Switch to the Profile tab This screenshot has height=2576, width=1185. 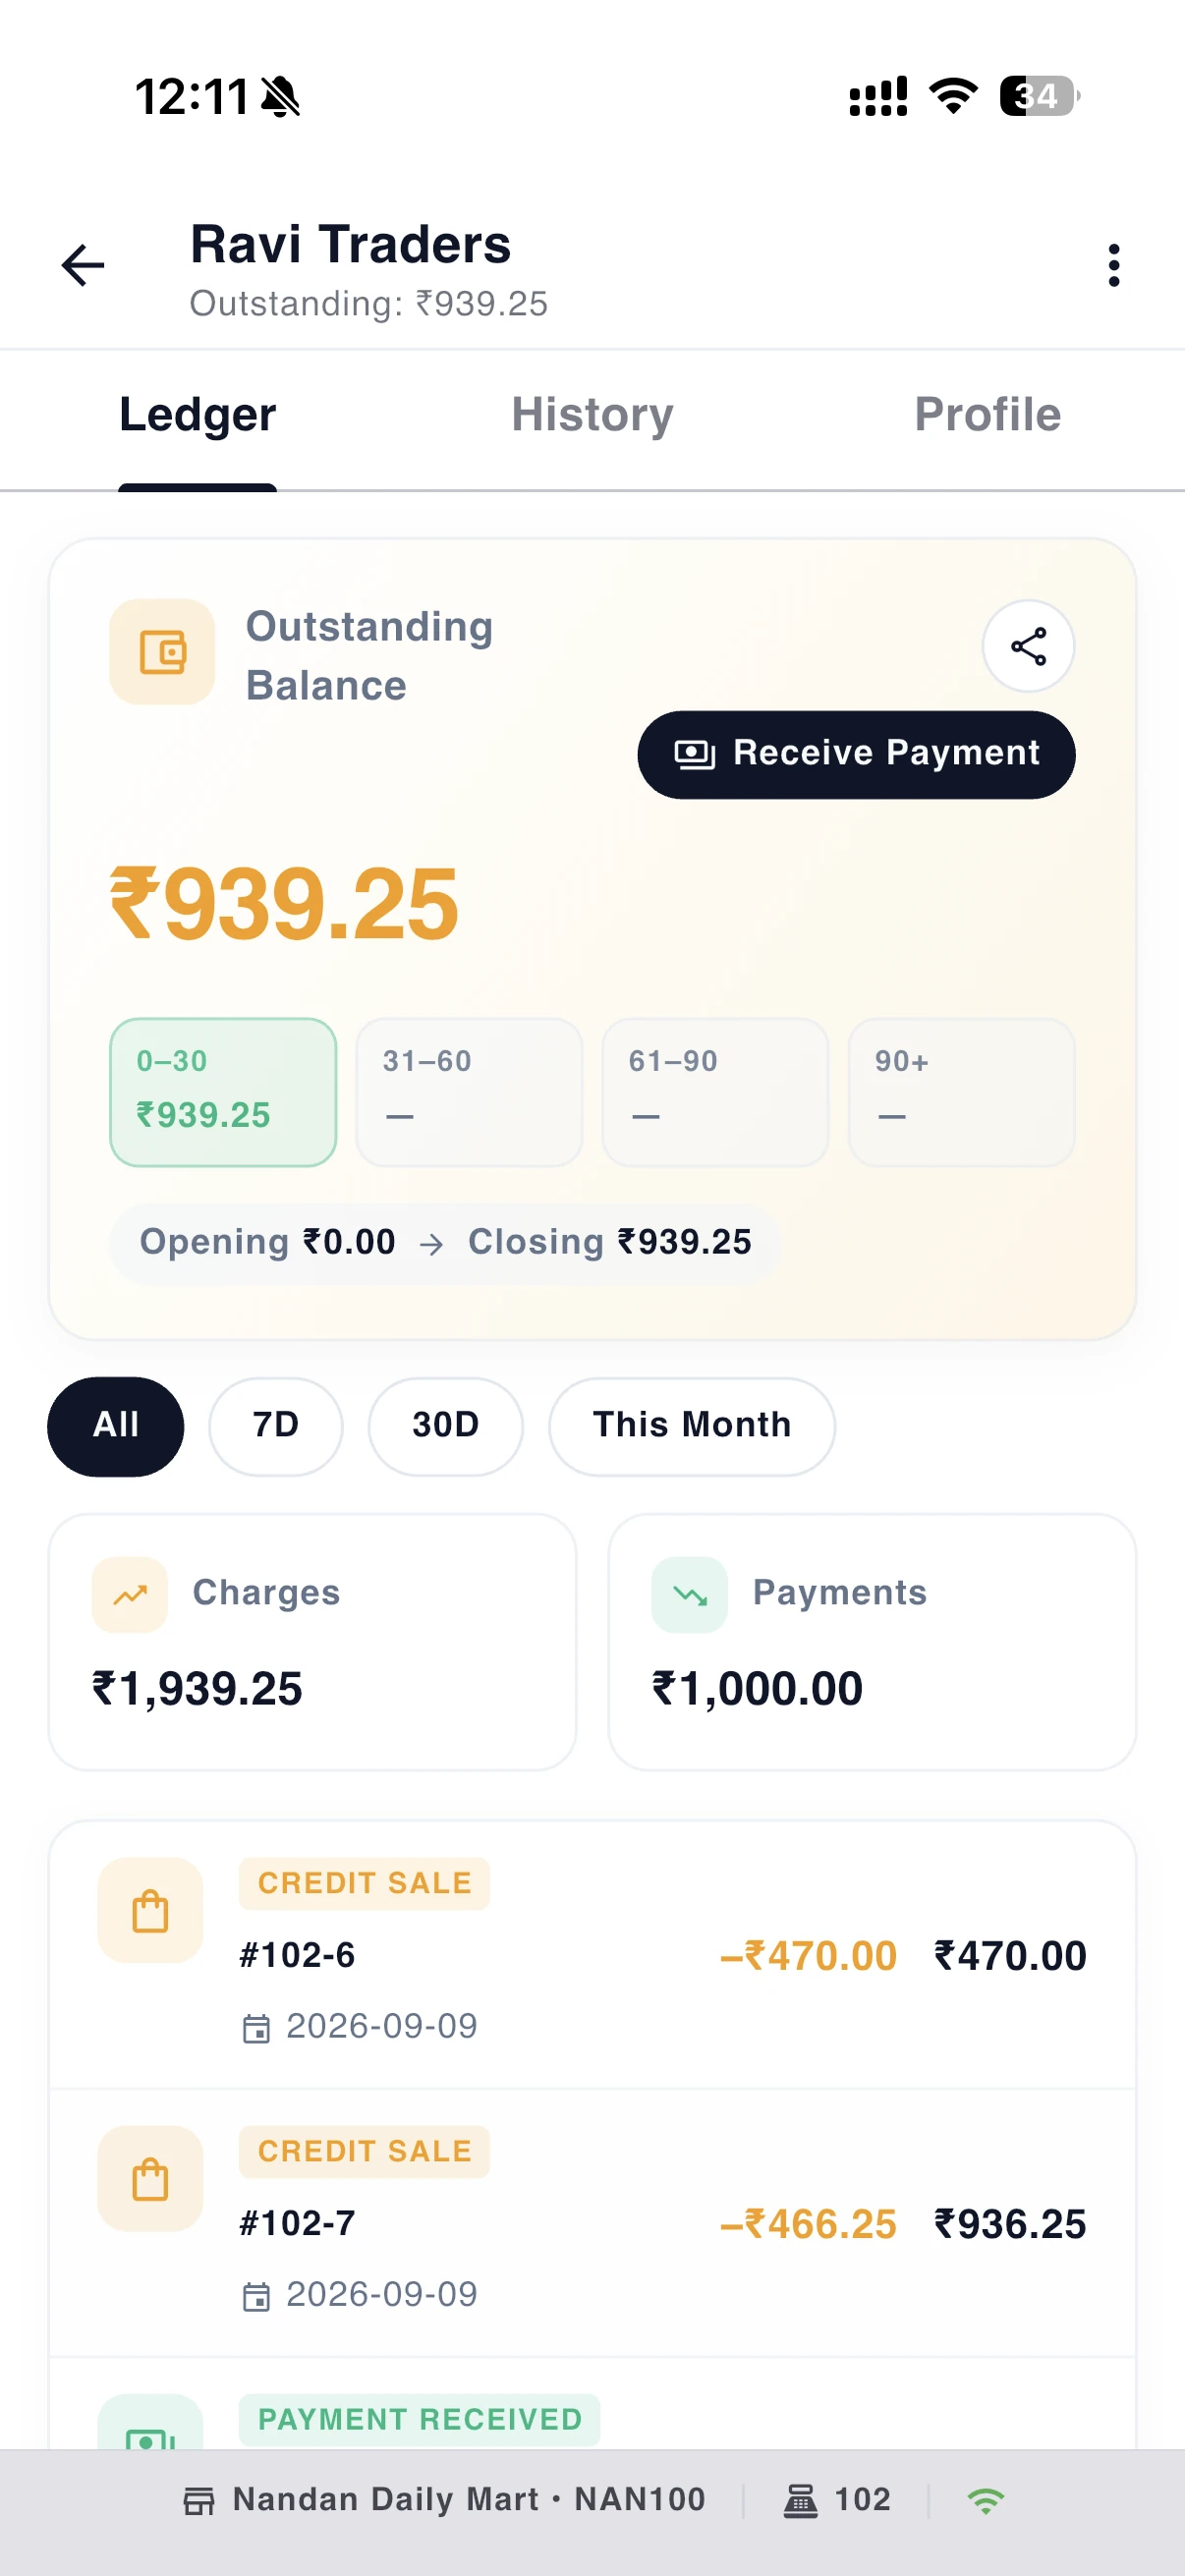(987, 415)
